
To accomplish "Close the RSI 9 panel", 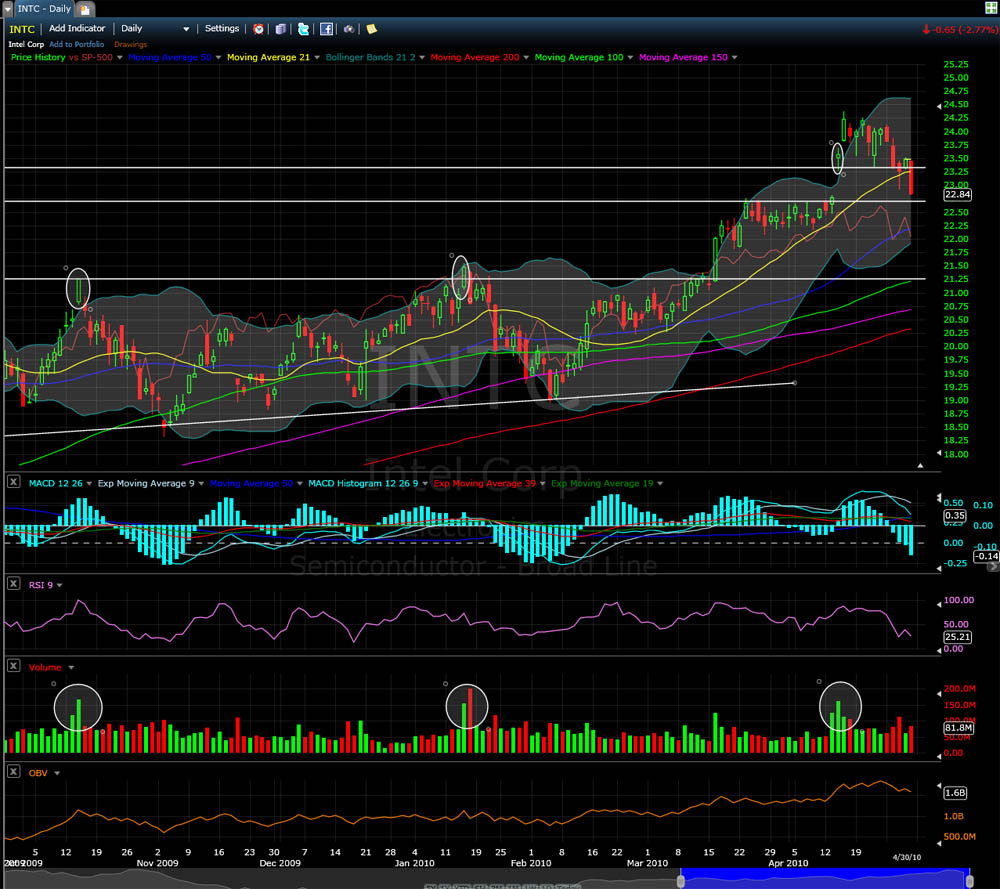I will (x=13, y=583).
